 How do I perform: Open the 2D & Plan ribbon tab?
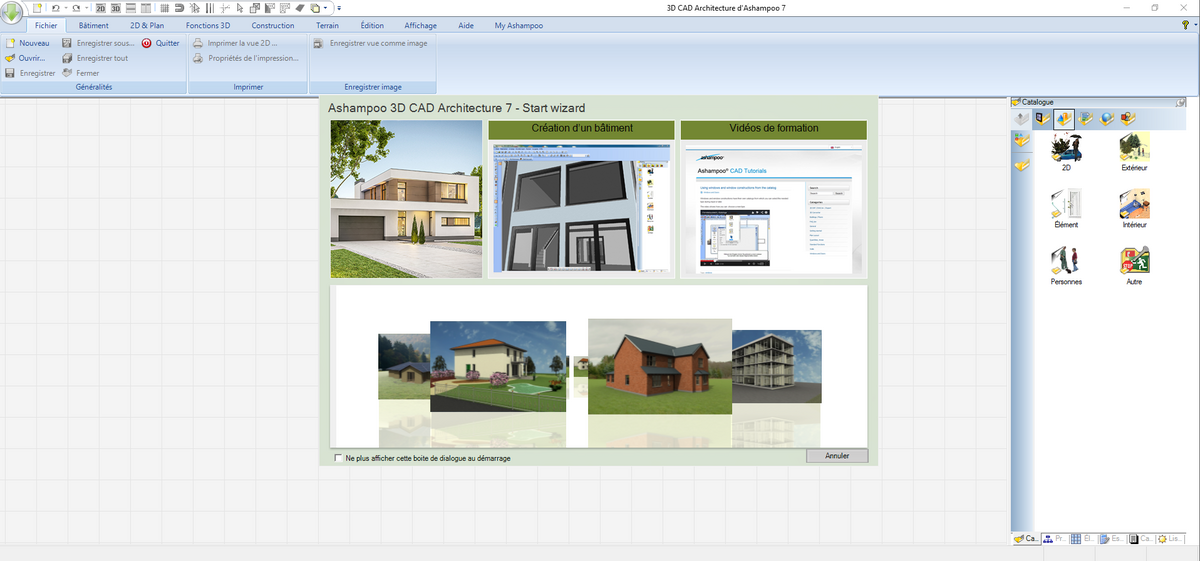[147, 25]
